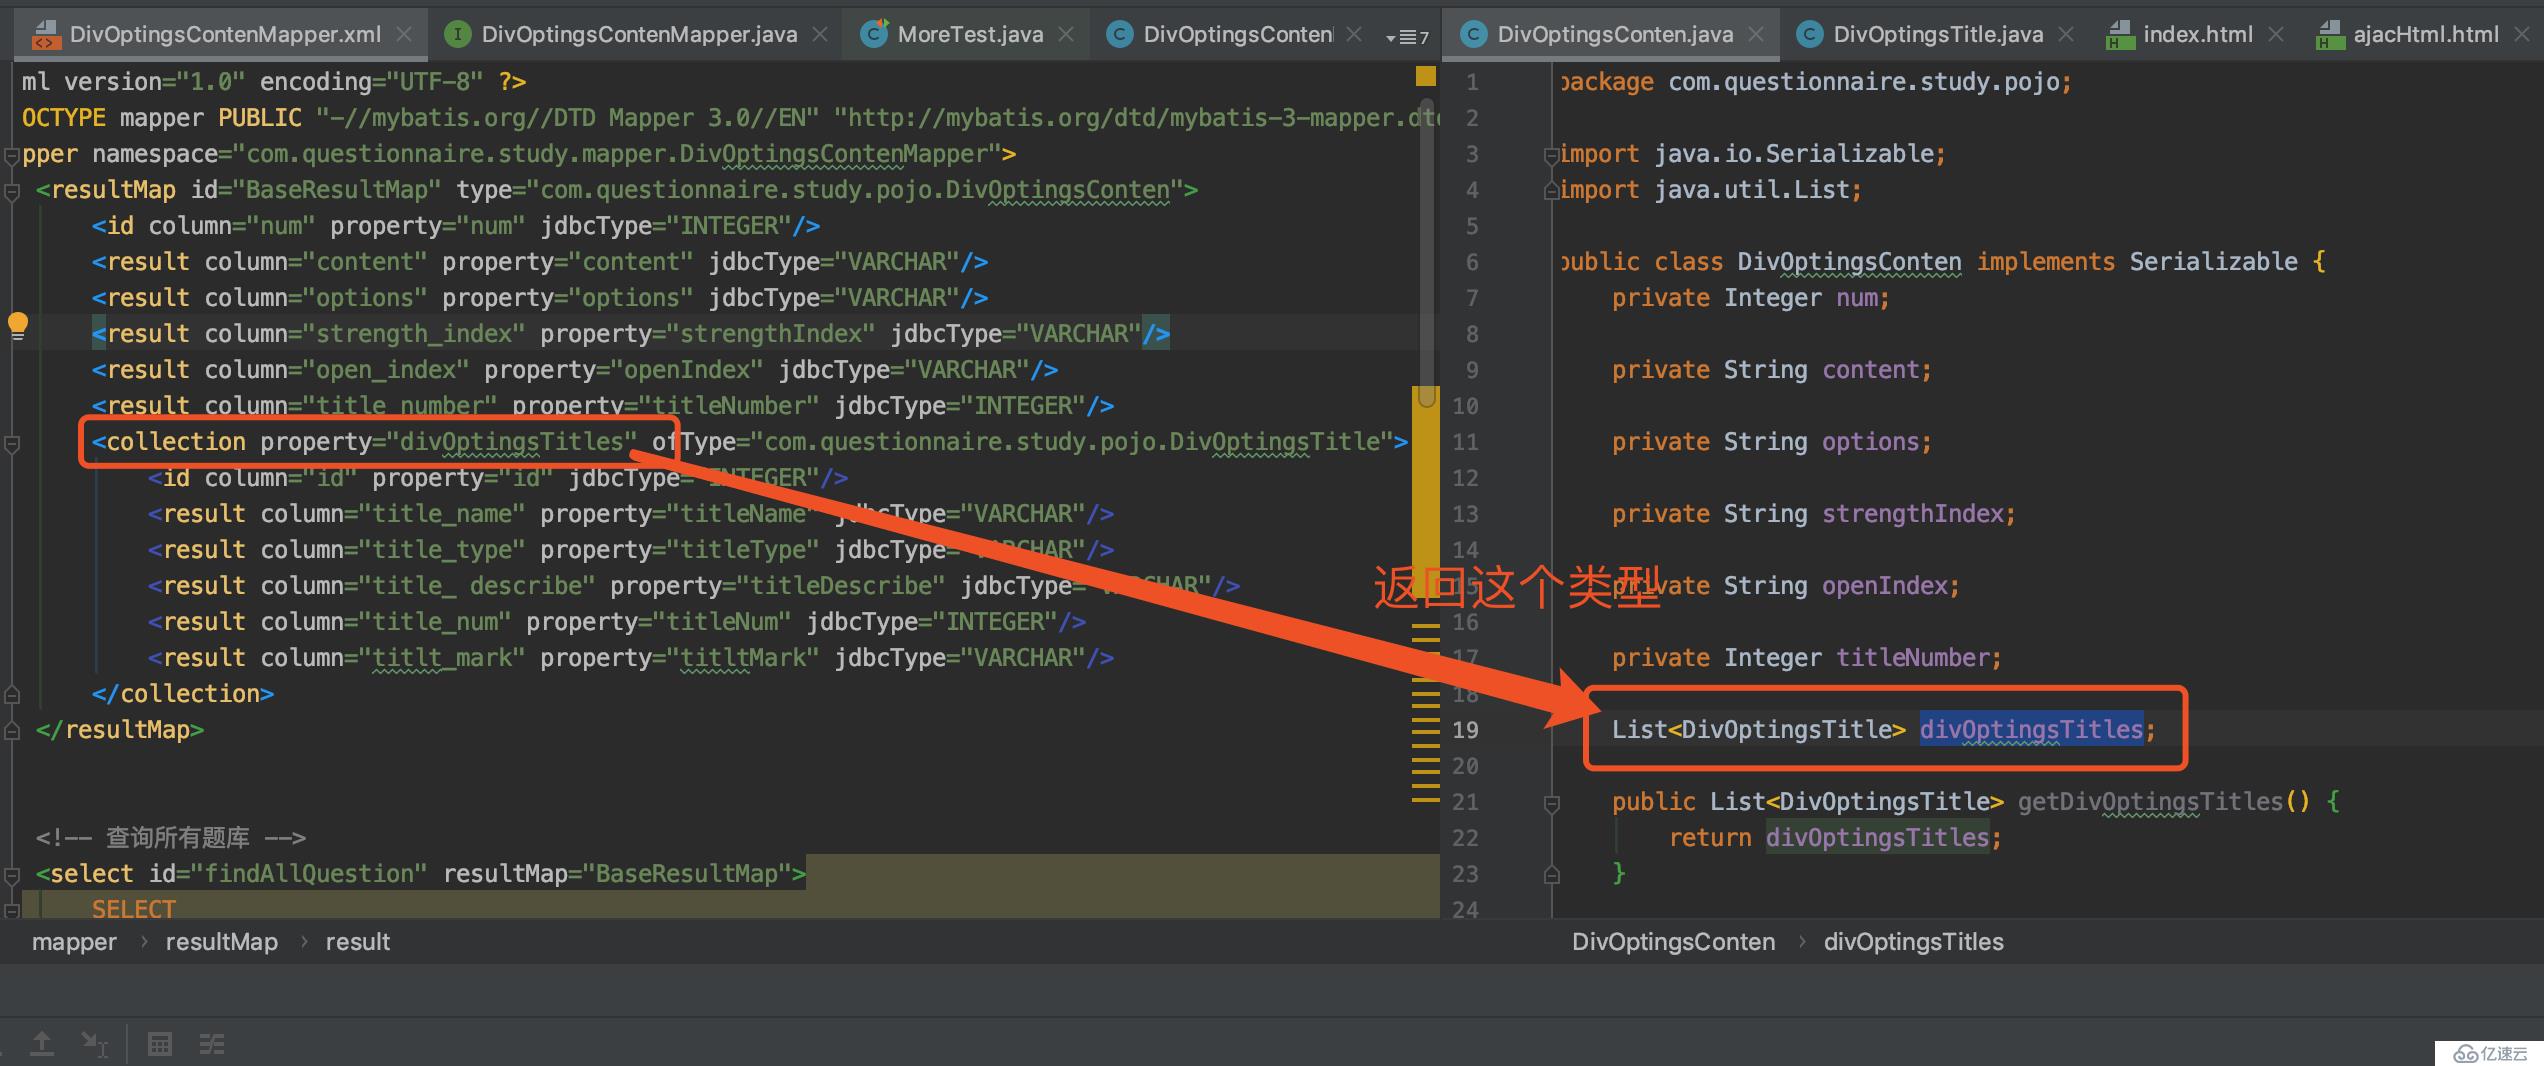Image resolution: width=2544 pixels, height=1066 pixels.
Task: Click 'private Integer titleNumber;' line
Action: click(x=1806, y=658)
